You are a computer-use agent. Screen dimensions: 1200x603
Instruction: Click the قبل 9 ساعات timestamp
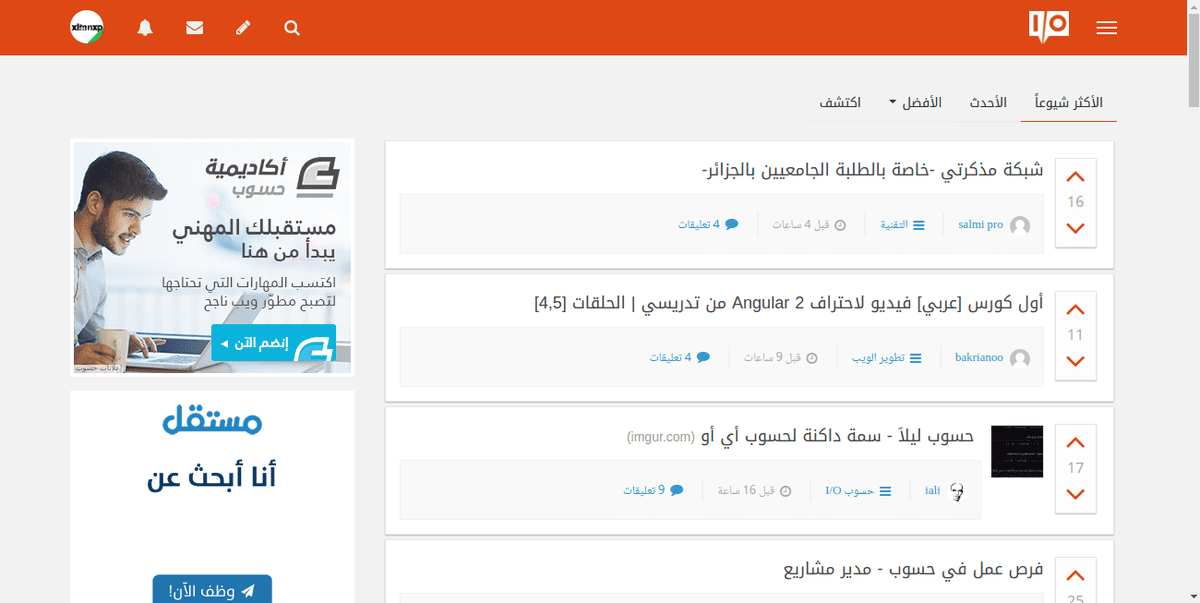click(x=781, y=358)
